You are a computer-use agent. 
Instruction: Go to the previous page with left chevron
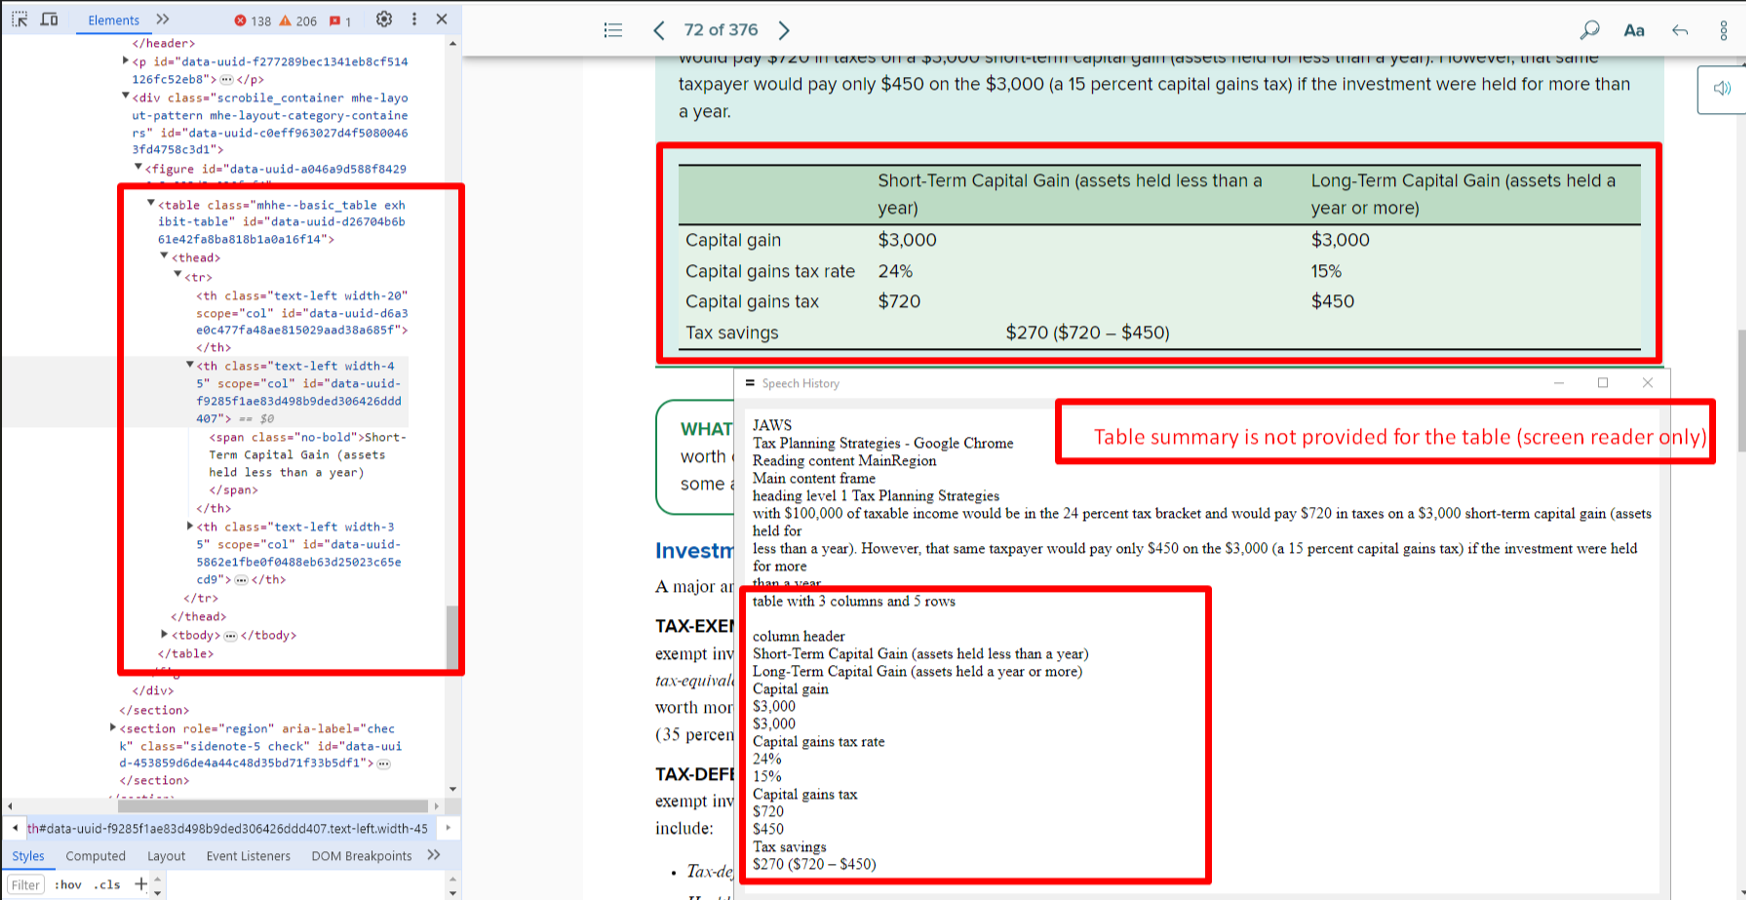tap(658, 30)
